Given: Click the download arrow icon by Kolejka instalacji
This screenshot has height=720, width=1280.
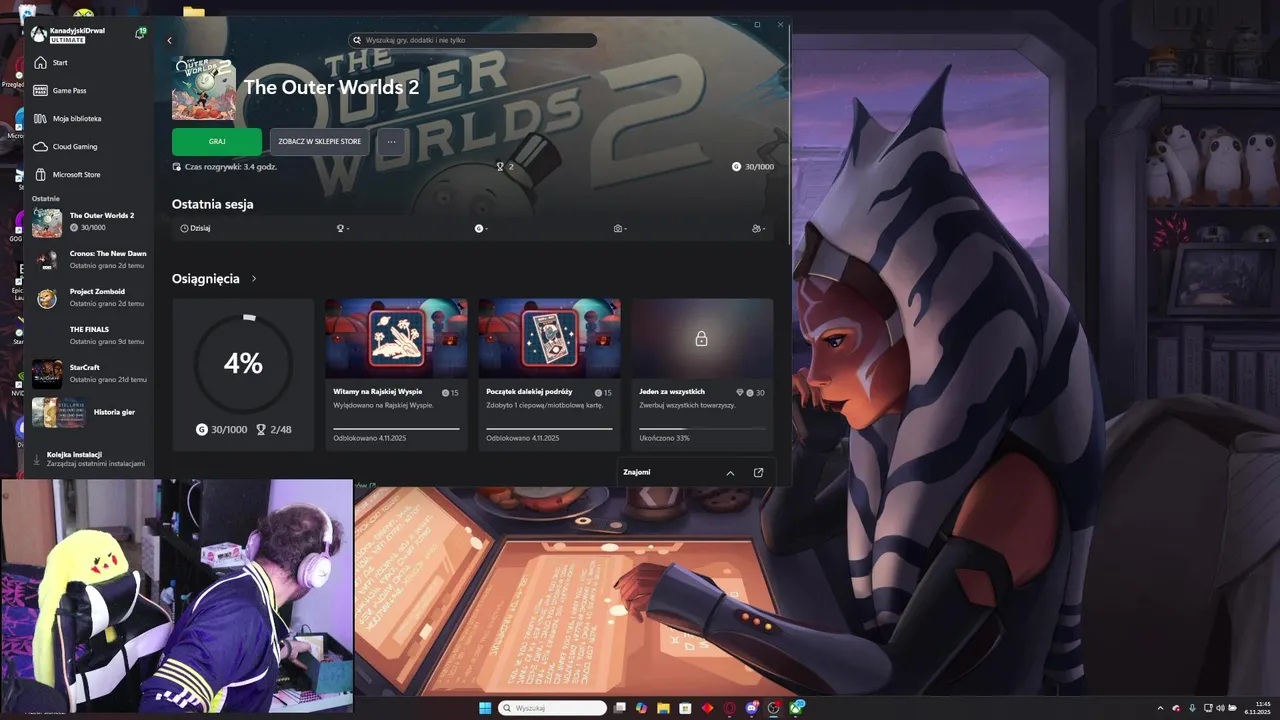Looking at the screenshot, I should pos(37,459).
